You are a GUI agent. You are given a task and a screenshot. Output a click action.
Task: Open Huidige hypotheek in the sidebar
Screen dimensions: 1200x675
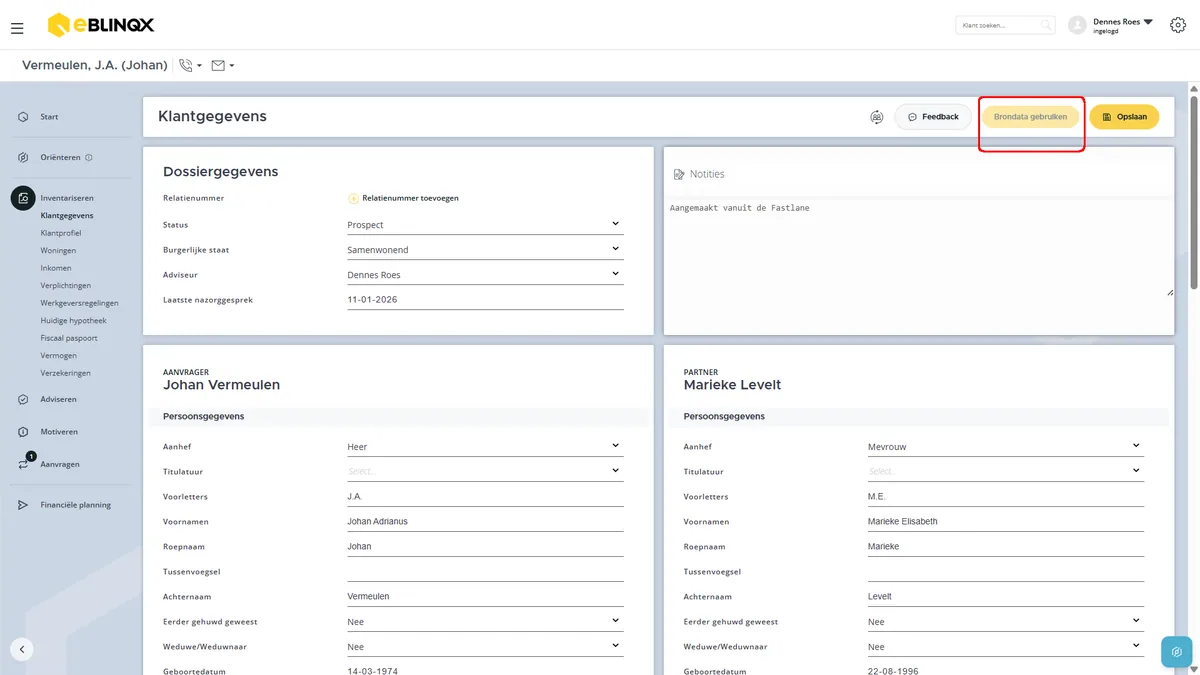73,320
